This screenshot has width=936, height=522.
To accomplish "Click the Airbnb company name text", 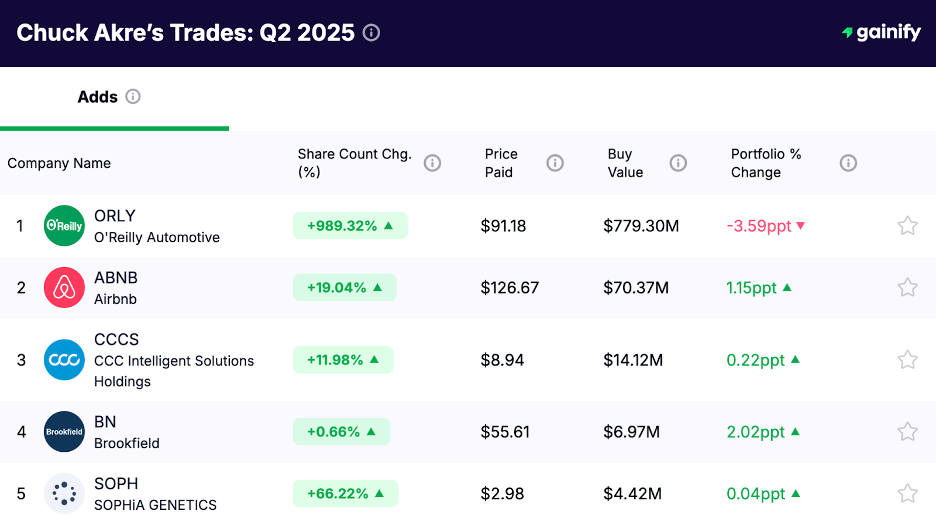I will coord(115,299).
